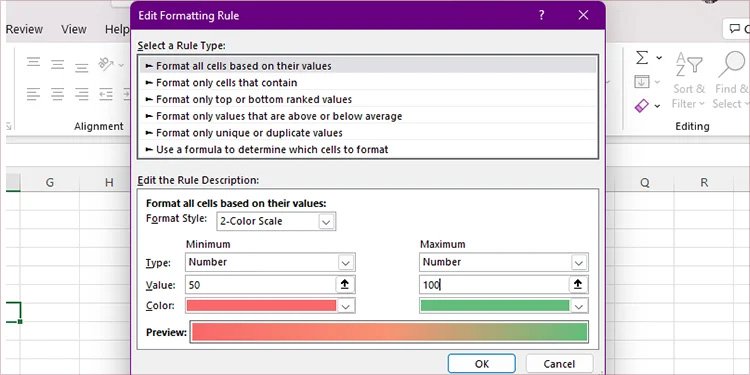This screenshot has width=750, height=375.
Task: Open the Maximum color dropdown arrow
Action: tap(579, 306)
